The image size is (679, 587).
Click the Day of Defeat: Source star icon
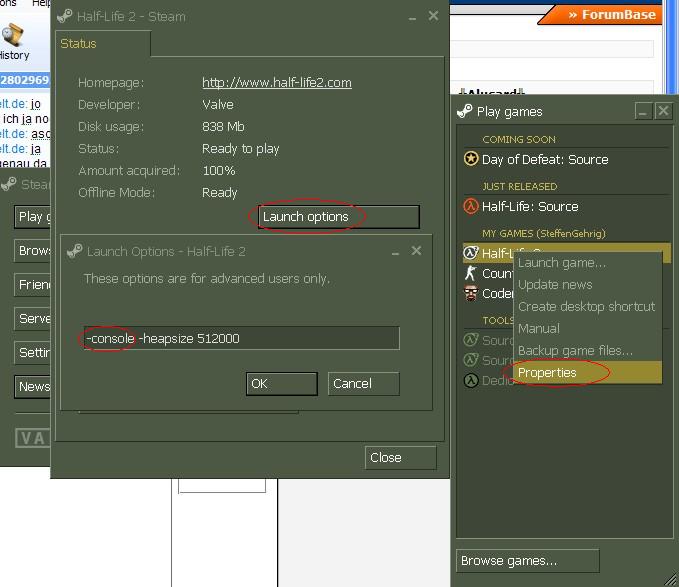471,159
